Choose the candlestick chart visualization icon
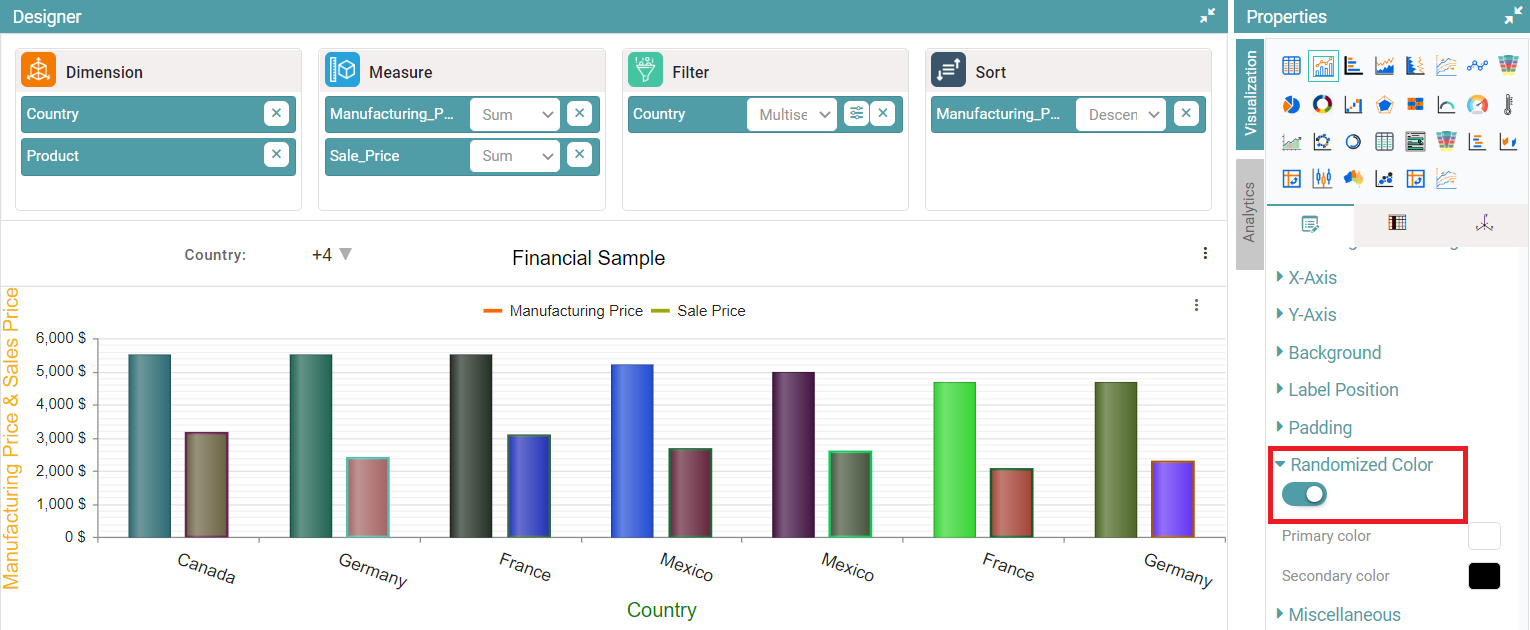 1322,179
